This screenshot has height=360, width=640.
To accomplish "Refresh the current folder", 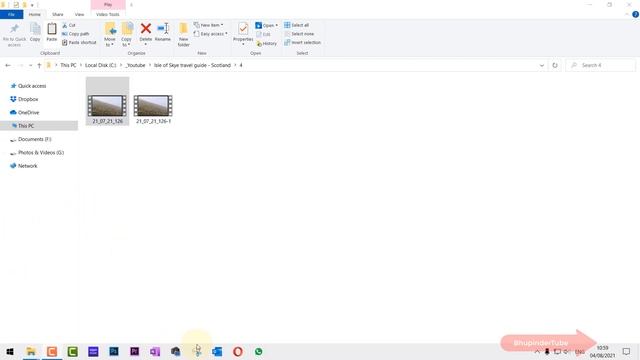I will tap(555, 65).
